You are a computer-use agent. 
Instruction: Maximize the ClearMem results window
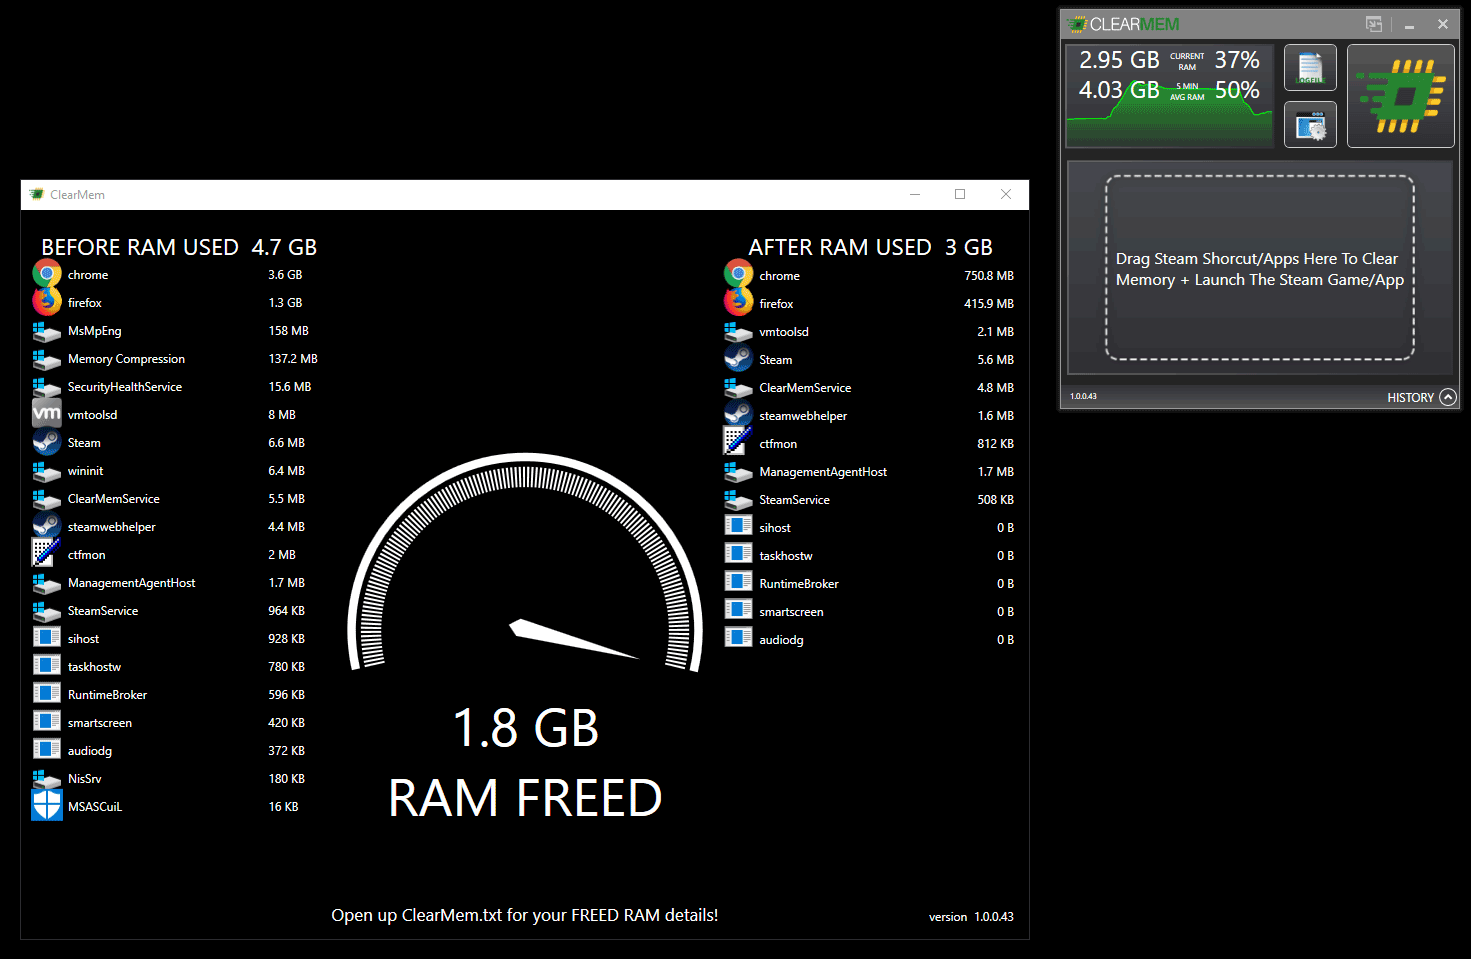point(960,194)
